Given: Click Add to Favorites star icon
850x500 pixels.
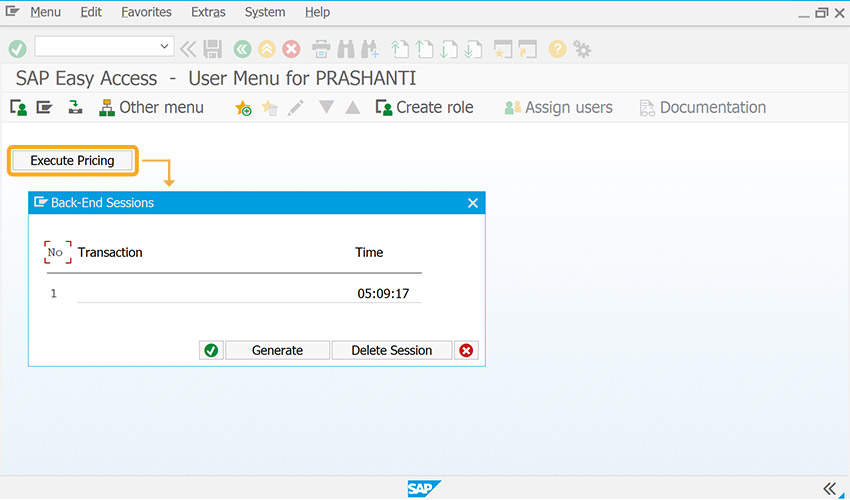Looking at the screenshot, I should pyautogui.click(x=243, y=108).
